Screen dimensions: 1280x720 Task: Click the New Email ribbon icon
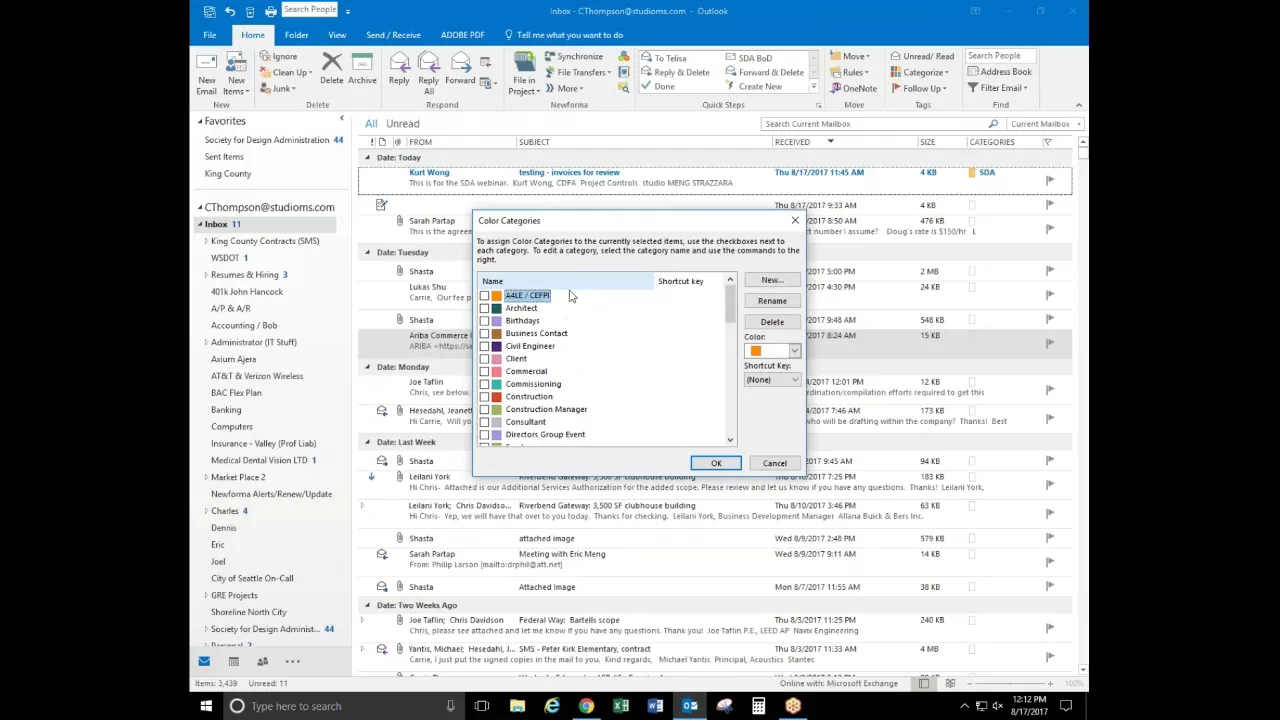206,72
